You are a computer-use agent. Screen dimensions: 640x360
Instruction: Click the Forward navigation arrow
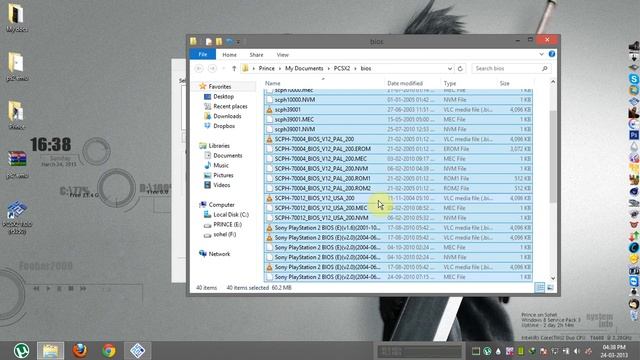(212, 69)
